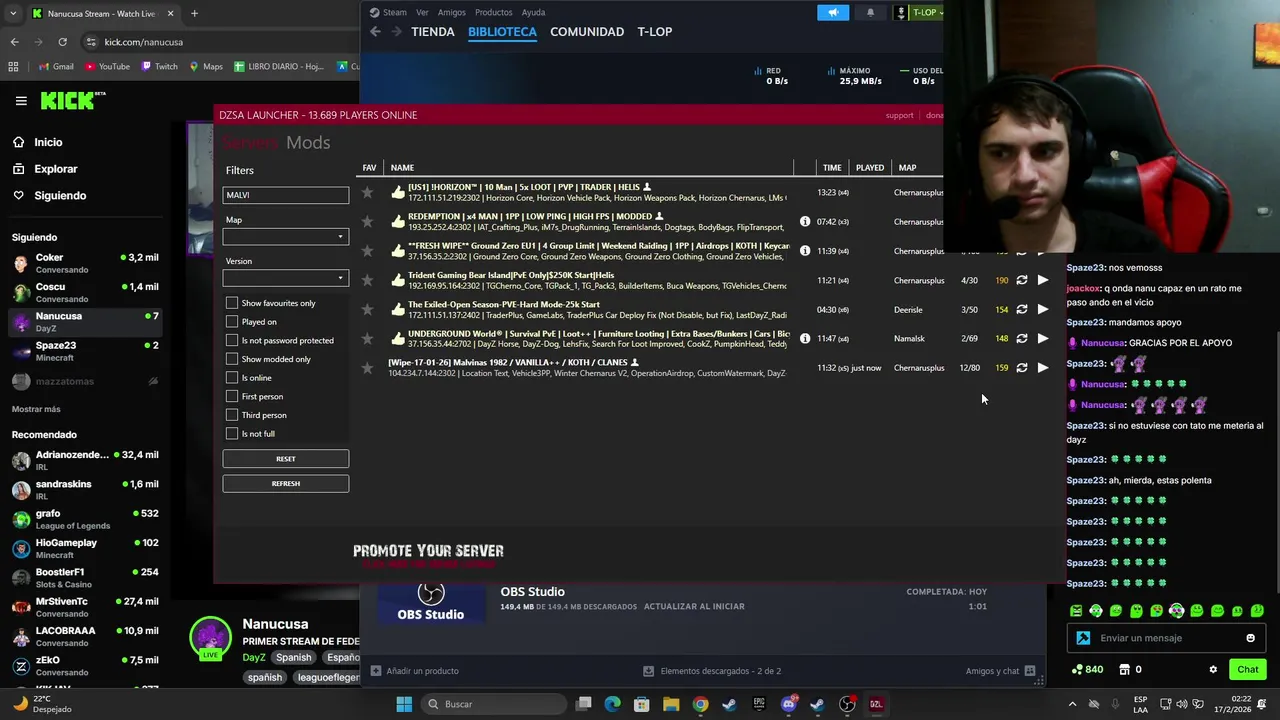This screenshot has height=720, width=1280.
Task: Open Steam announcements megaphone button
Action: click(x=832, y=12)
